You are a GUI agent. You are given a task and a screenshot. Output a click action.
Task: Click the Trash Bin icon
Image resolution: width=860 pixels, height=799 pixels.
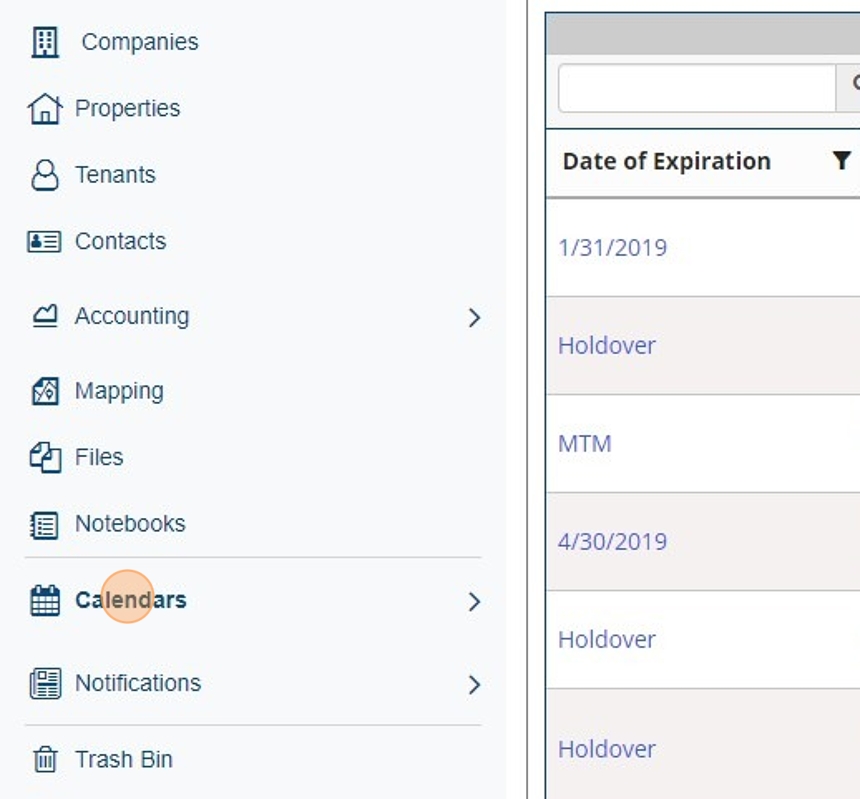45,760
